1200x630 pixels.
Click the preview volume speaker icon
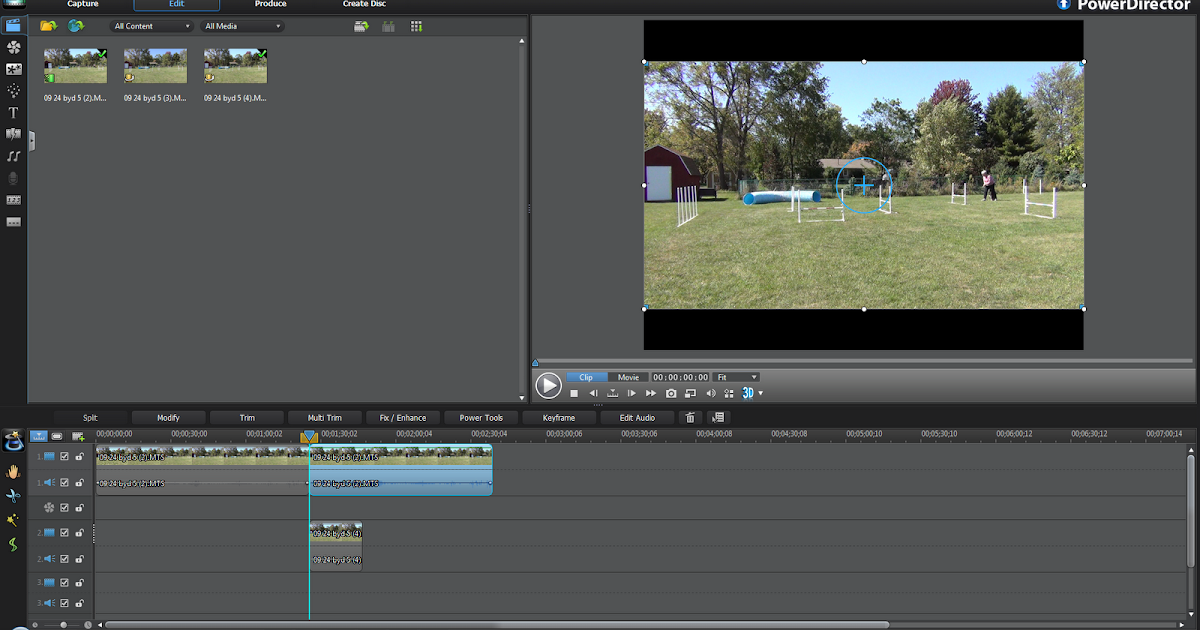click(x=711, y=393)
